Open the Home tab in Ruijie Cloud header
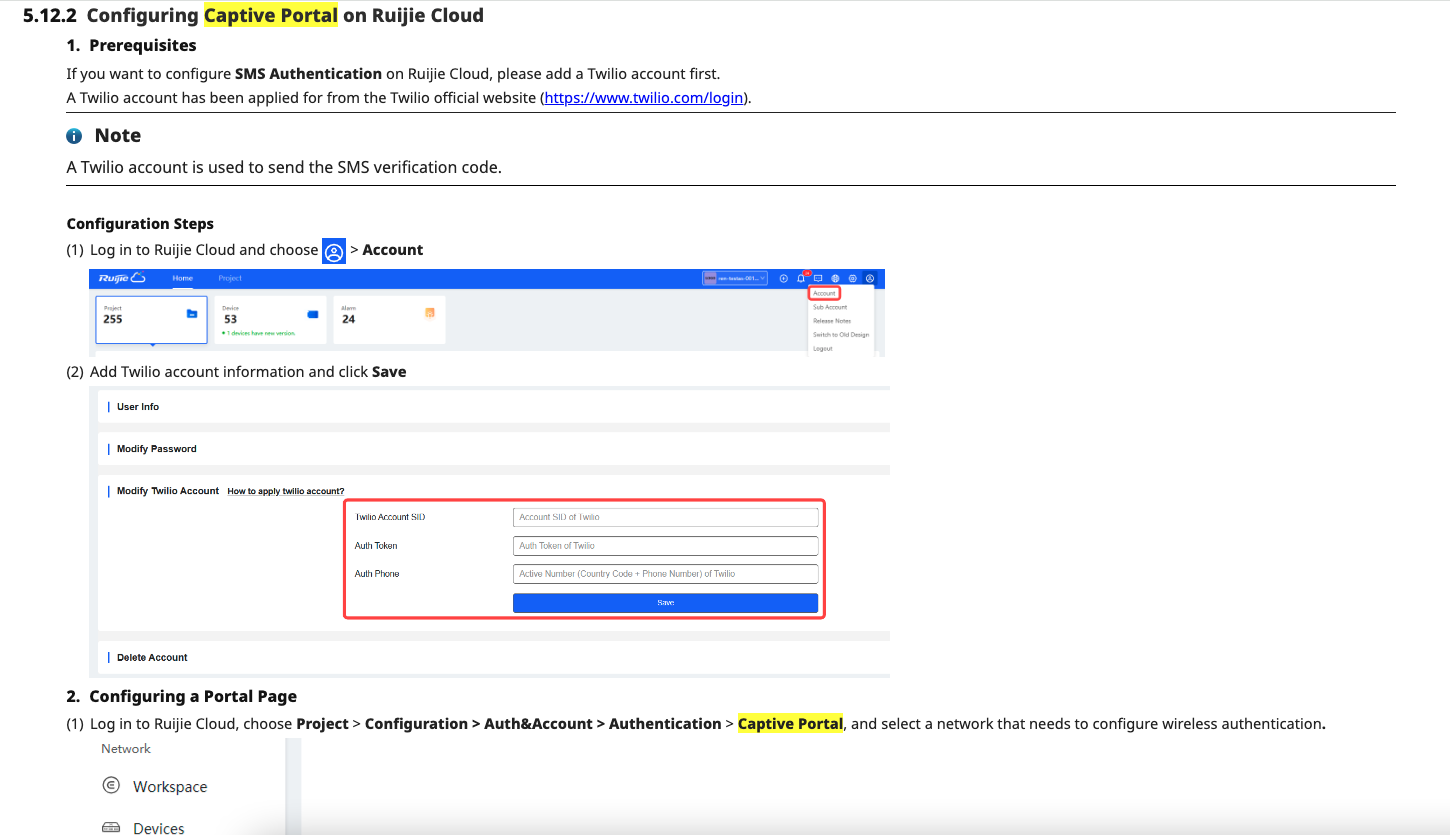The width and height of the screenshot is (1450, 835). coord(182,278)
